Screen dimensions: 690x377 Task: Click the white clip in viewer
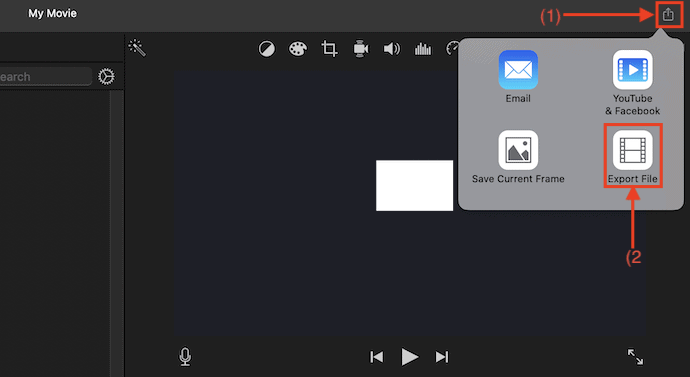(414, 186)
